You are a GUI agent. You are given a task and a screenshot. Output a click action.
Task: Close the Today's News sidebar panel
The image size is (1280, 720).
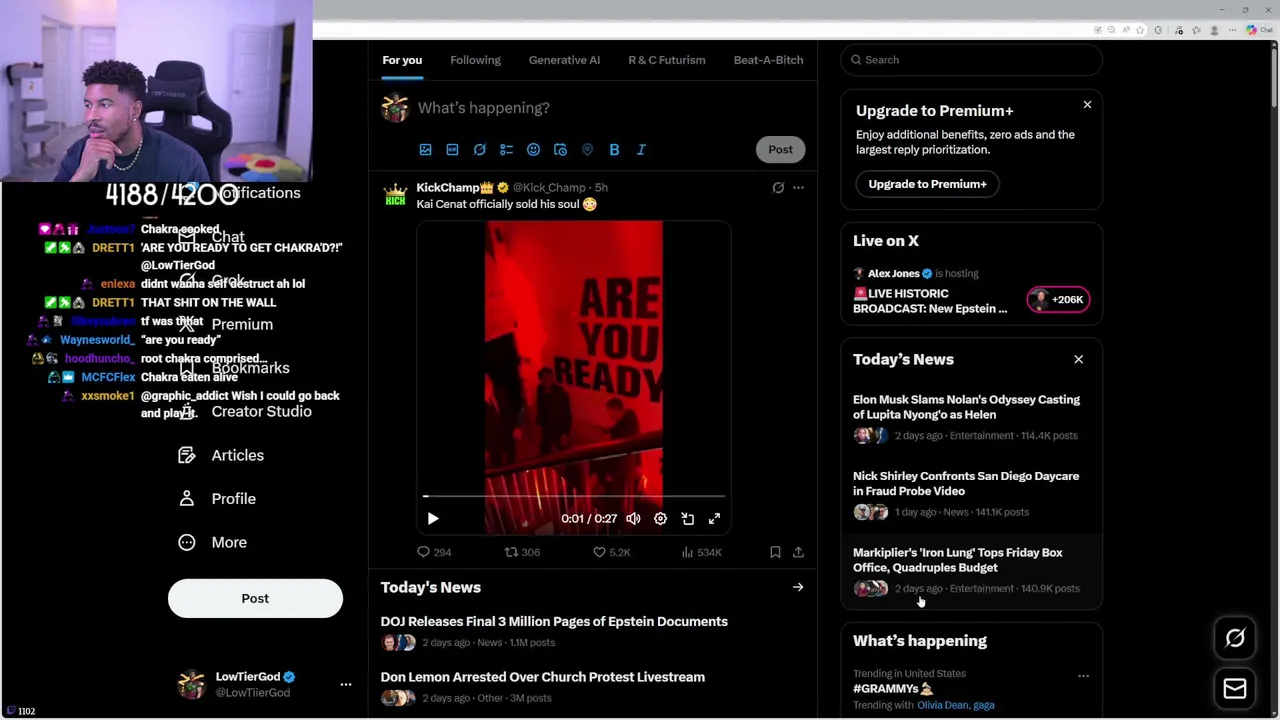tap(1078, 359)
